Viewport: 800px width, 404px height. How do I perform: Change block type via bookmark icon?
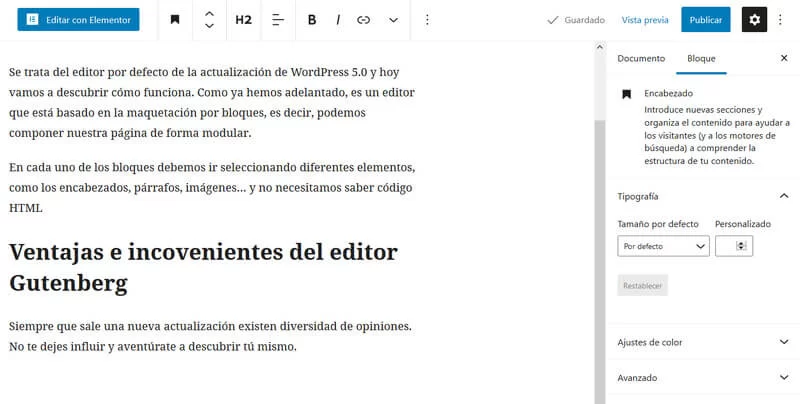coord(175,20)
